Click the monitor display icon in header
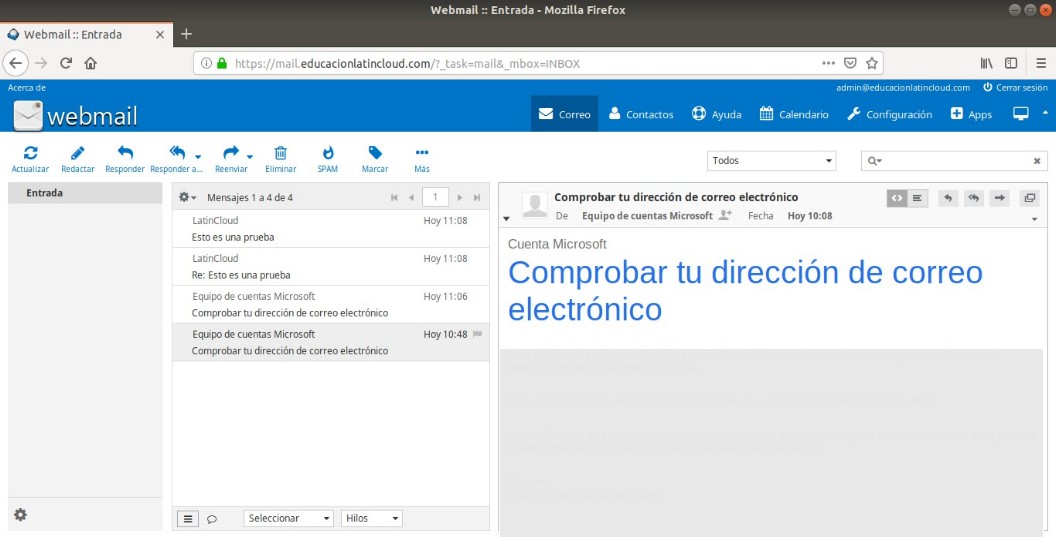 pos(1021,114)
